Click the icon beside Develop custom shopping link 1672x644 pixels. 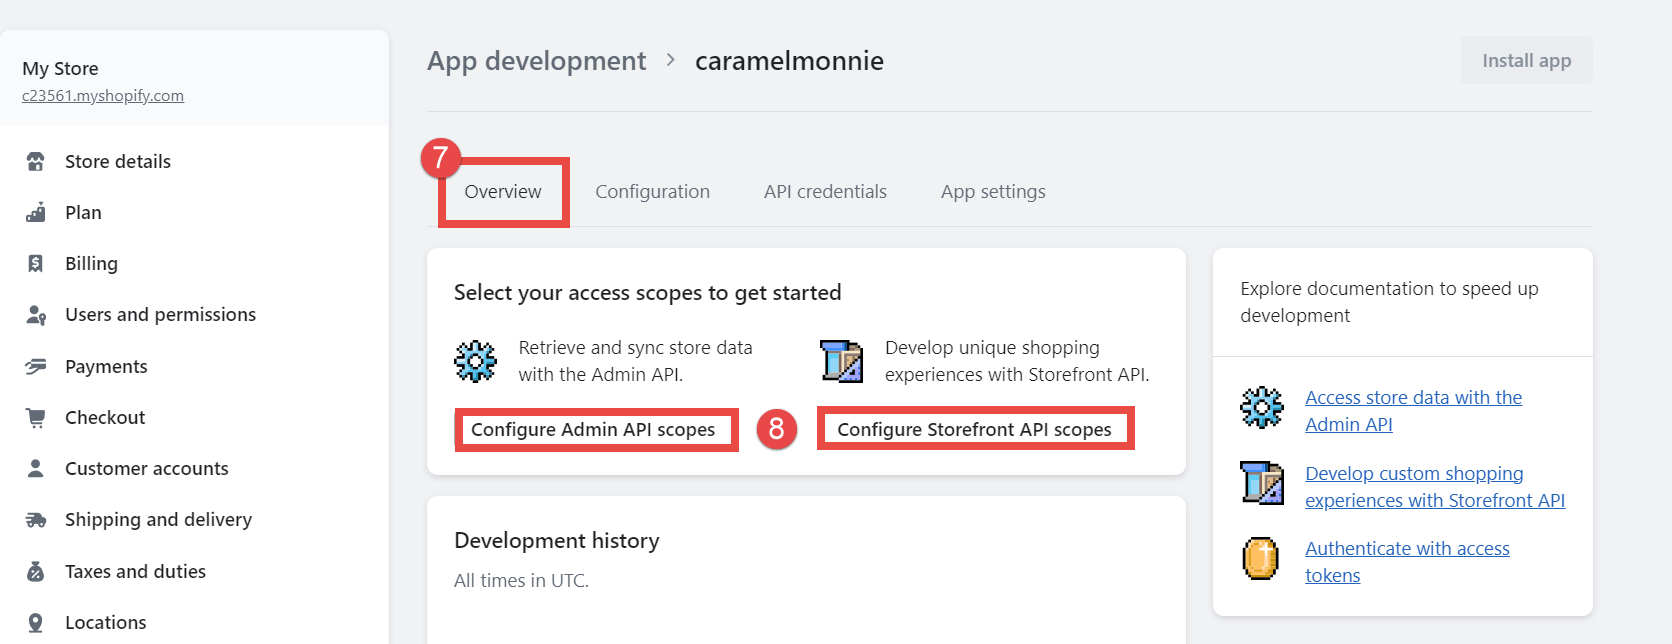(1262, 483)
